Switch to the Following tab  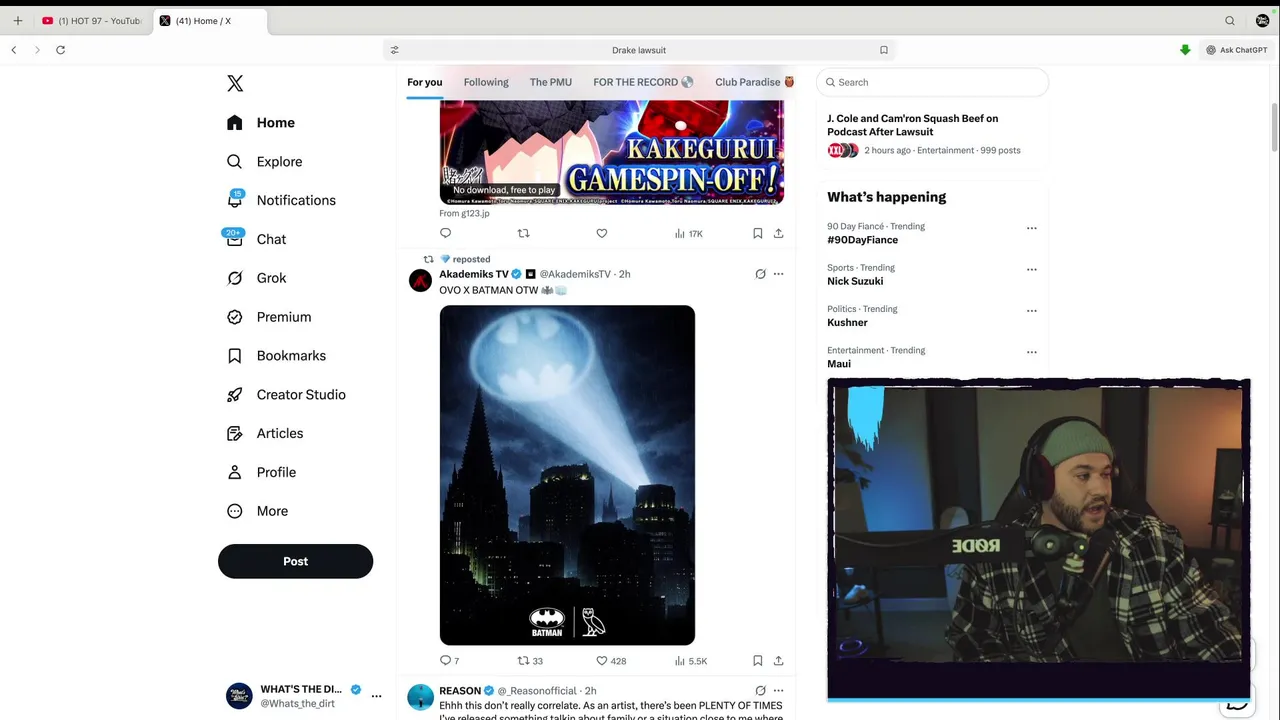(x=486, y=82)
